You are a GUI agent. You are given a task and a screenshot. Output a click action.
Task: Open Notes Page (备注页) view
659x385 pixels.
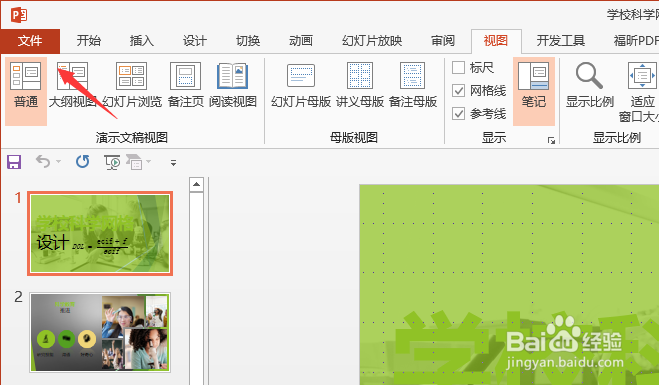[185, 85]
